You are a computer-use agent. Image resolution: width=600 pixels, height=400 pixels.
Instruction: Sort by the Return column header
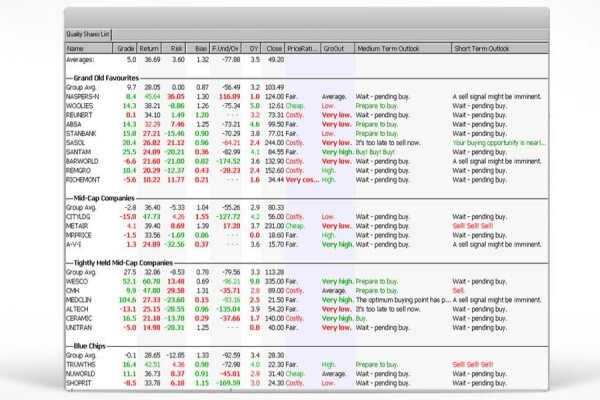[x=149, y=49]
